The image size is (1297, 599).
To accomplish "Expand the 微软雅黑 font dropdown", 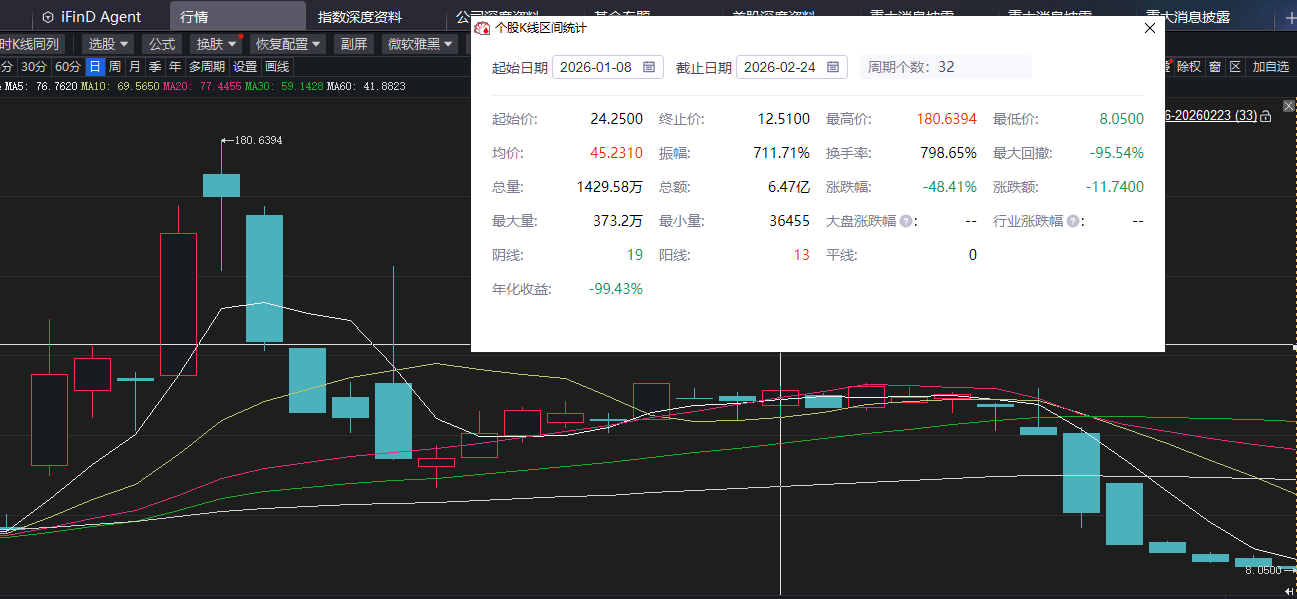I will (x=419, y=44).
